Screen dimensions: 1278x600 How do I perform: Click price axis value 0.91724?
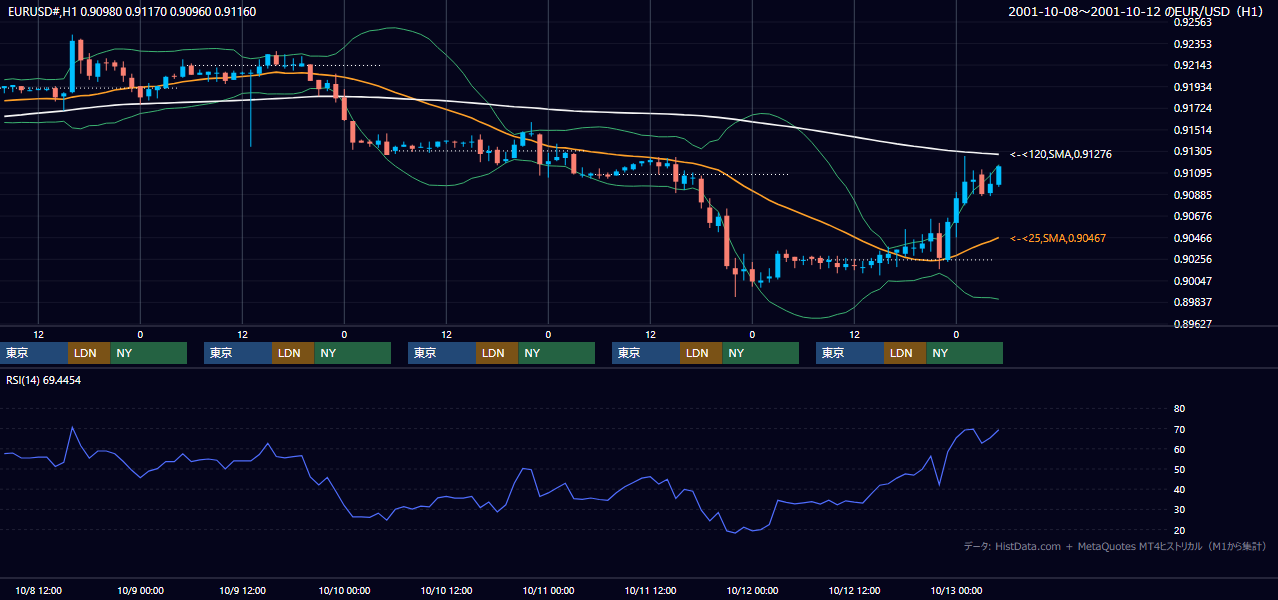tap(1192, 108)
